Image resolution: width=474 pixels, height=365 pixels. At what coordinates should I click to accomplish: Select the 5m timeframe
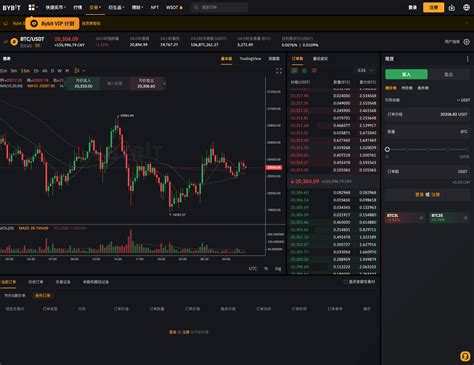click(14, 71)
